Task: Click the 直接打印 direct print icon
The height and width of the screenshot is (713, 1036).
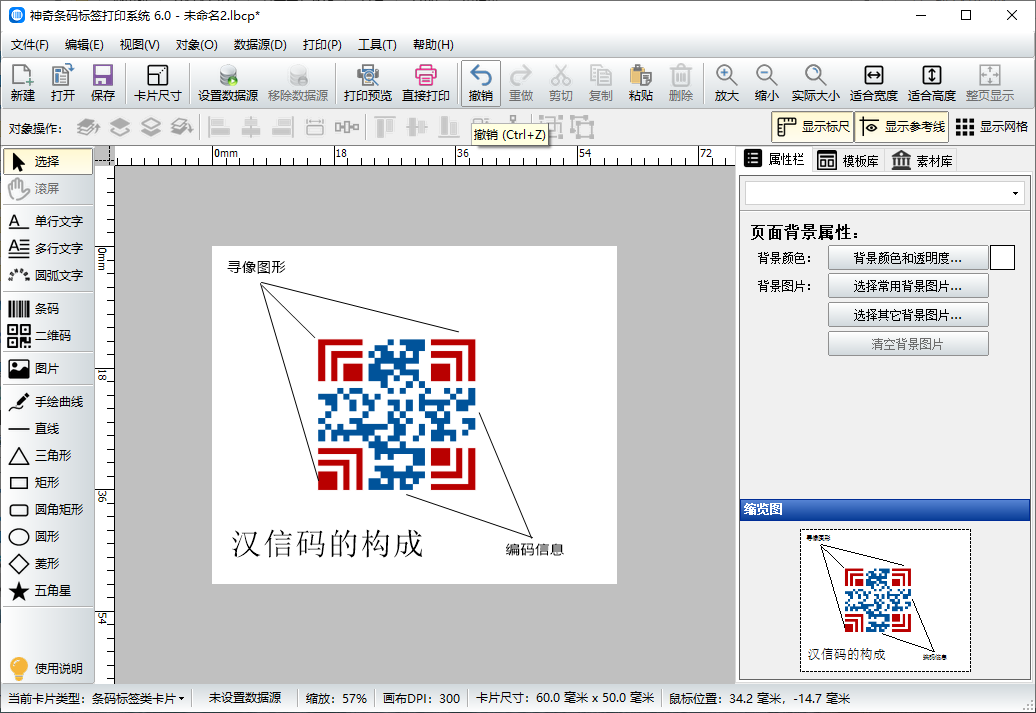Action: [x=426, y=83]
